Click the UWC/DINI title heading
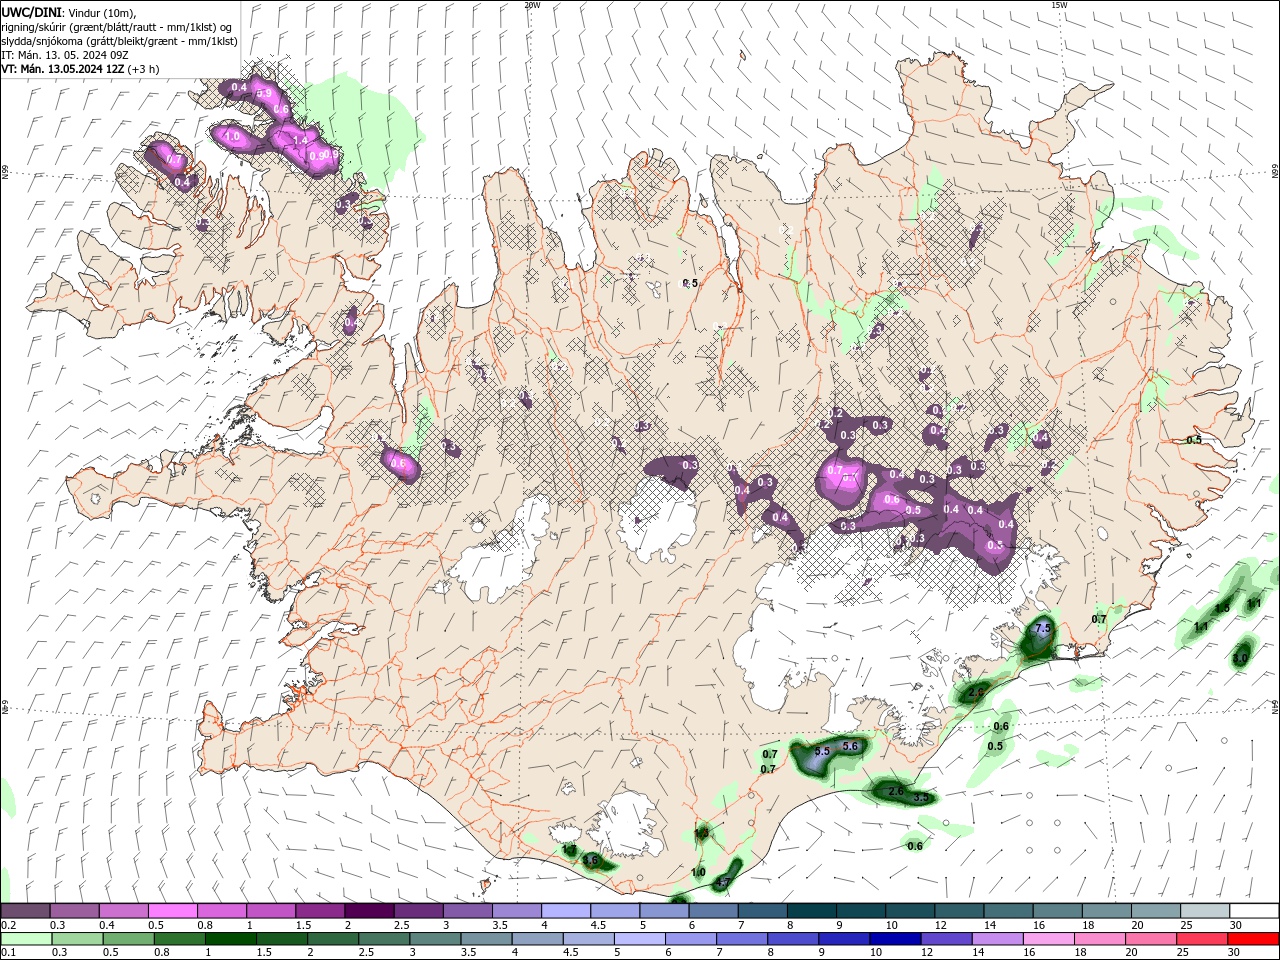1280x960 pixels. (33, 11)
